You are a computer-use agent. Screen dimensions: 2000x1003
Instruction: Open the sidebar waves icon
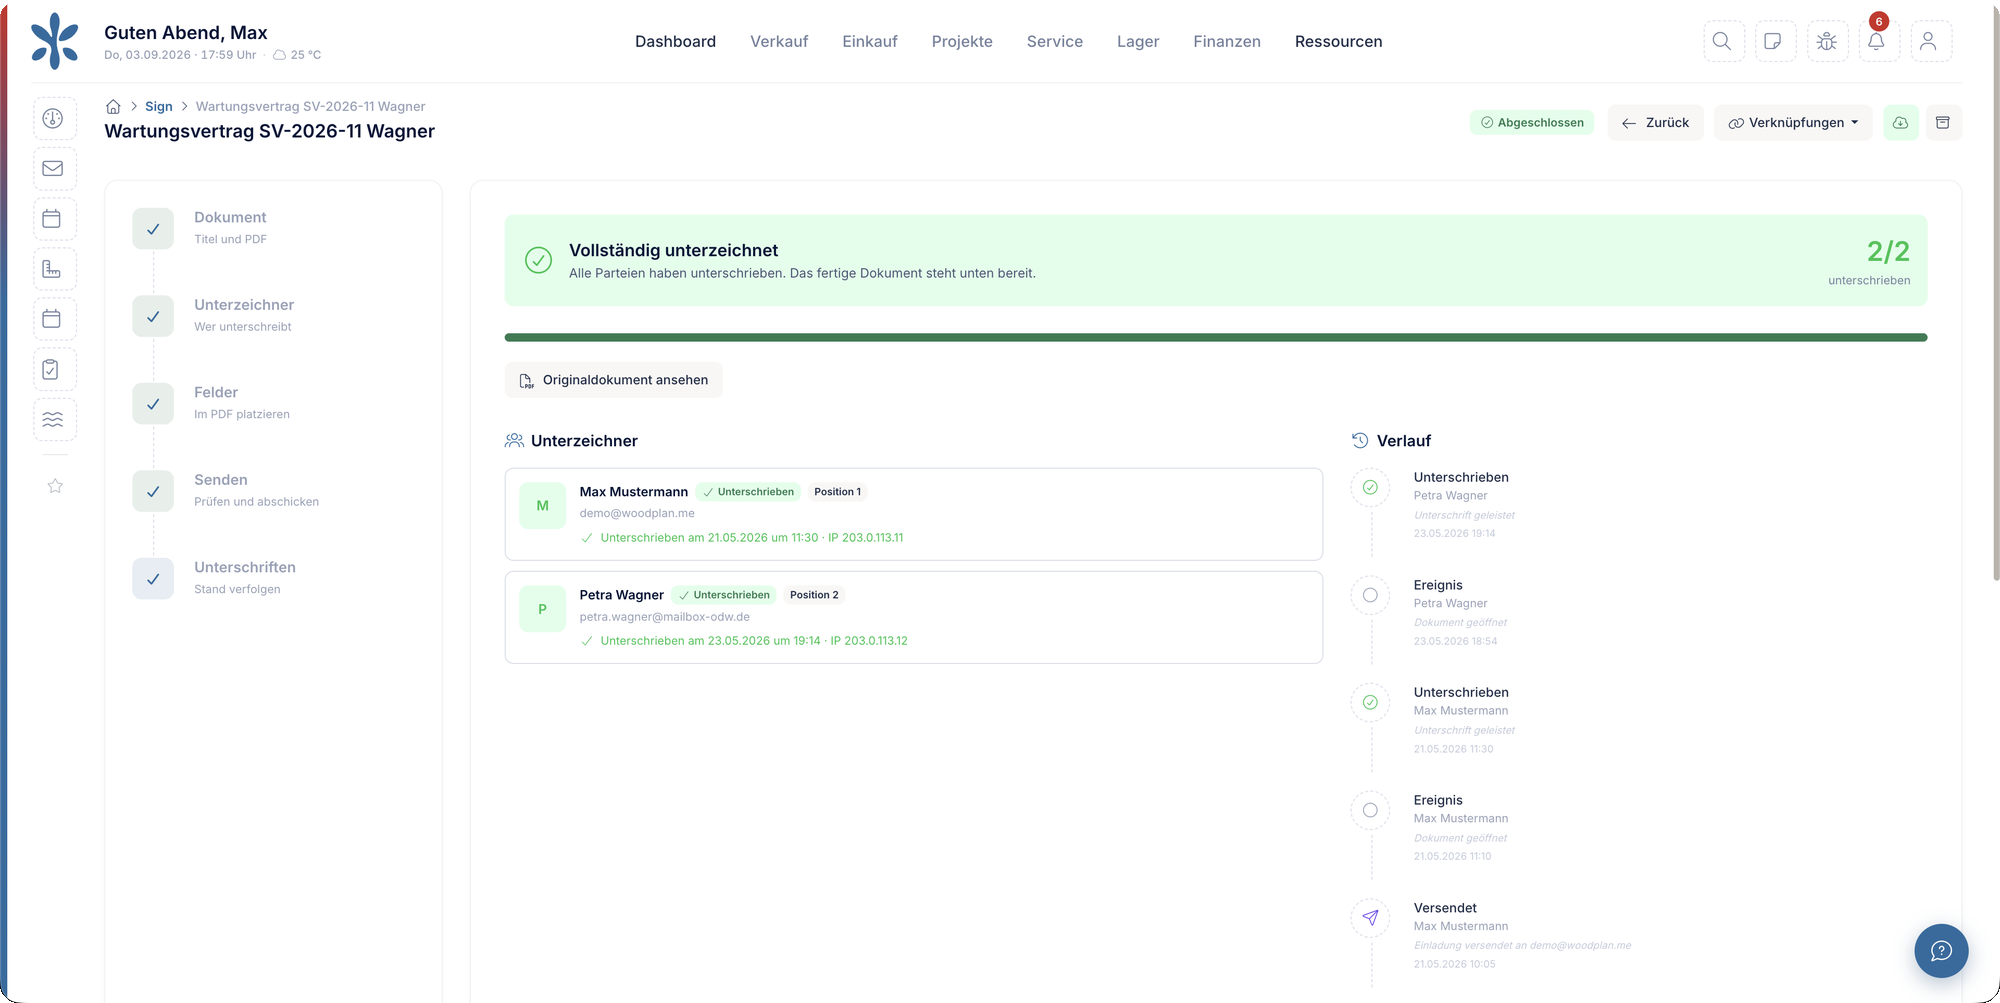(53, 419)
